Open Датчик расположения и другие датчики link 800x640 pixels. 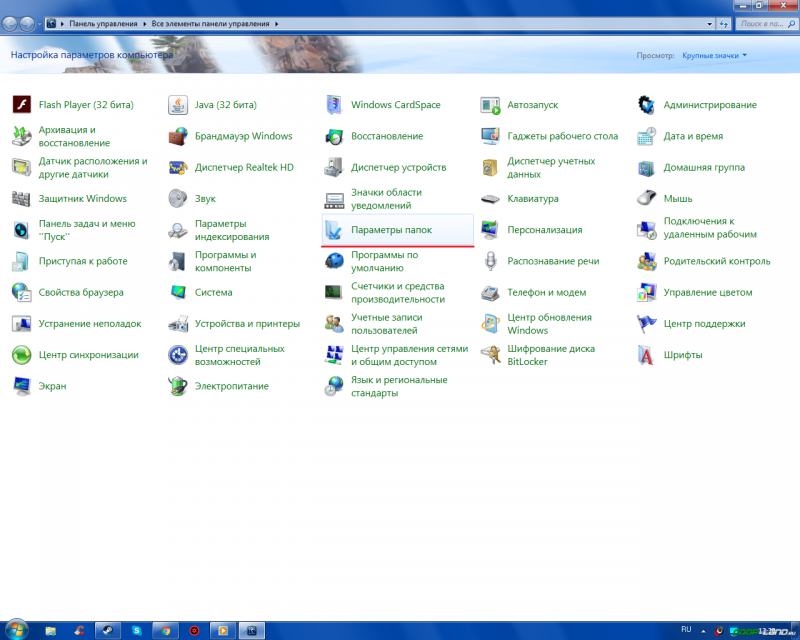coord(93,167)
